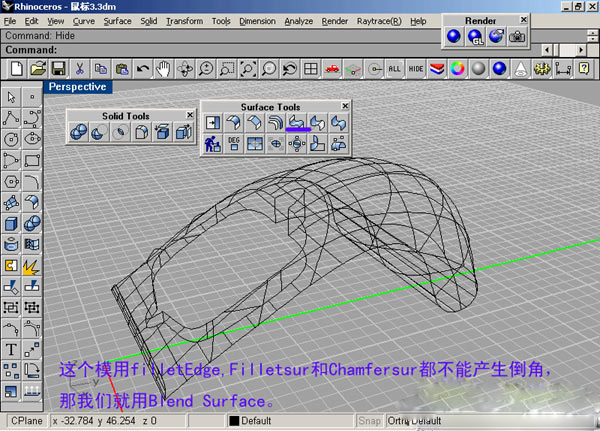This screenshot has width=600, height=431.
Task: Select the Pan (hand) tool
Action: coord(164,68)
